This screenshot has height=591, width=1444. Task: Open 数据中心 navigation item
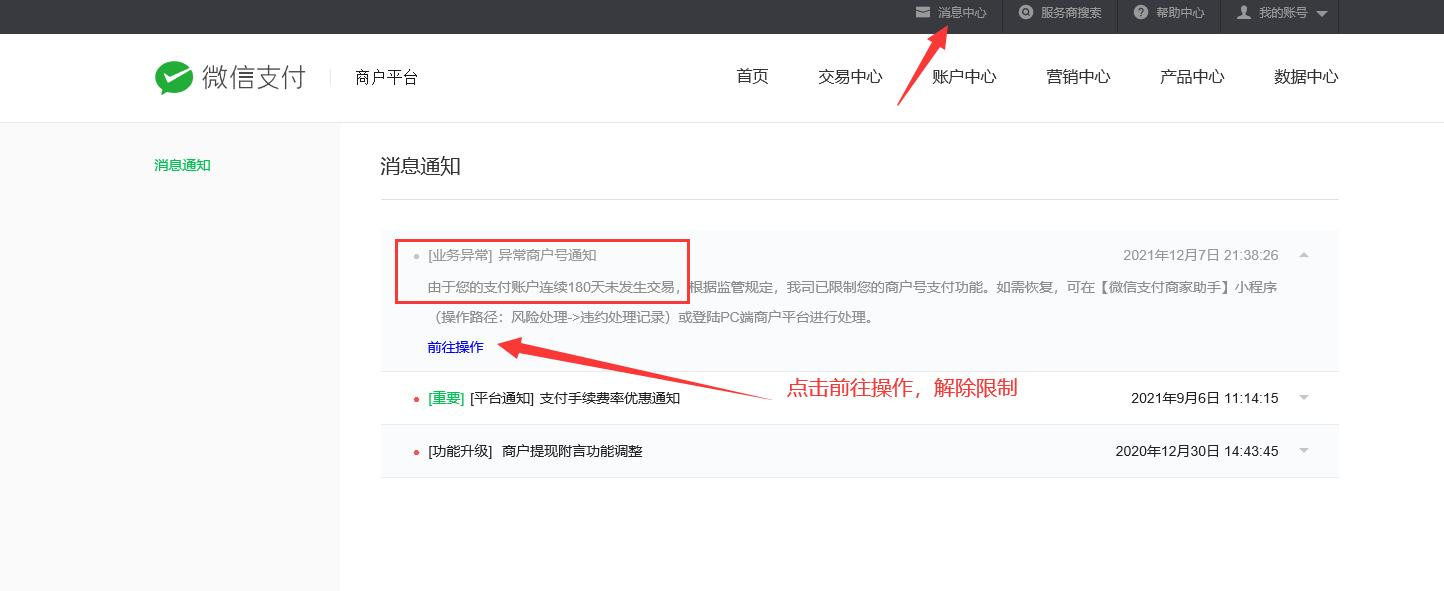pos(1306,76)
